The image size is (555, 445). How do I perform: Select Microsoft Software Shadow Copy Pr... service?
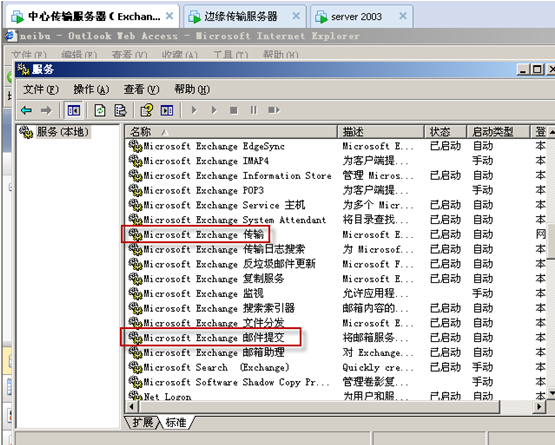(236, 382)
